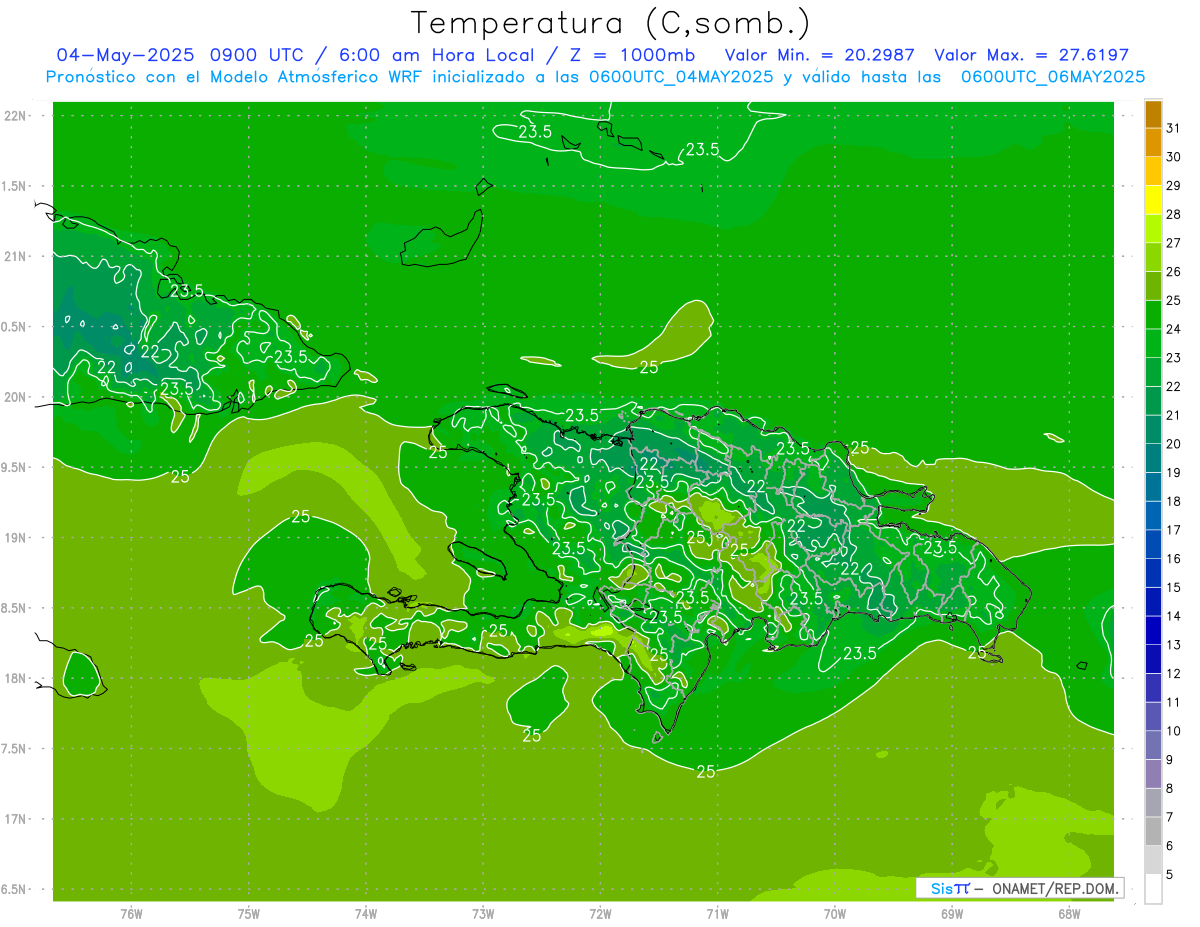Pick the orange swatch between 30 and 31
The image size is (1200, 927).
1153,142
